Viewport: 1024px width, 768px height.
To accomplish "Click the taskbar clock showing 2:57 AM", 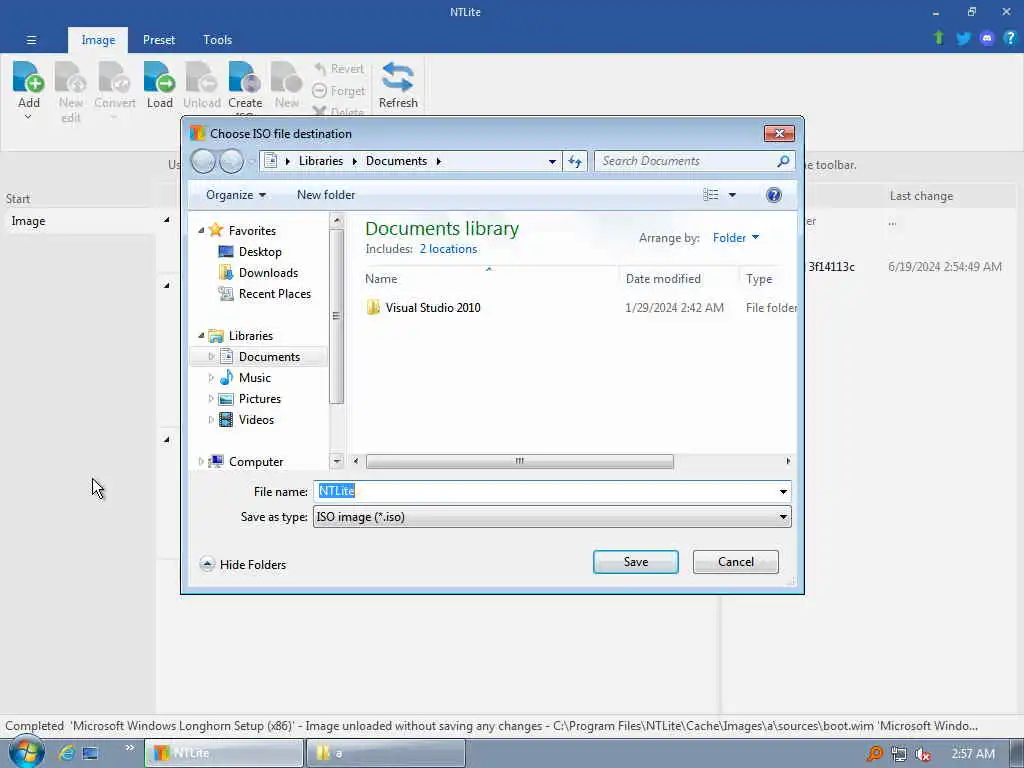I will (x=973, y=754).
